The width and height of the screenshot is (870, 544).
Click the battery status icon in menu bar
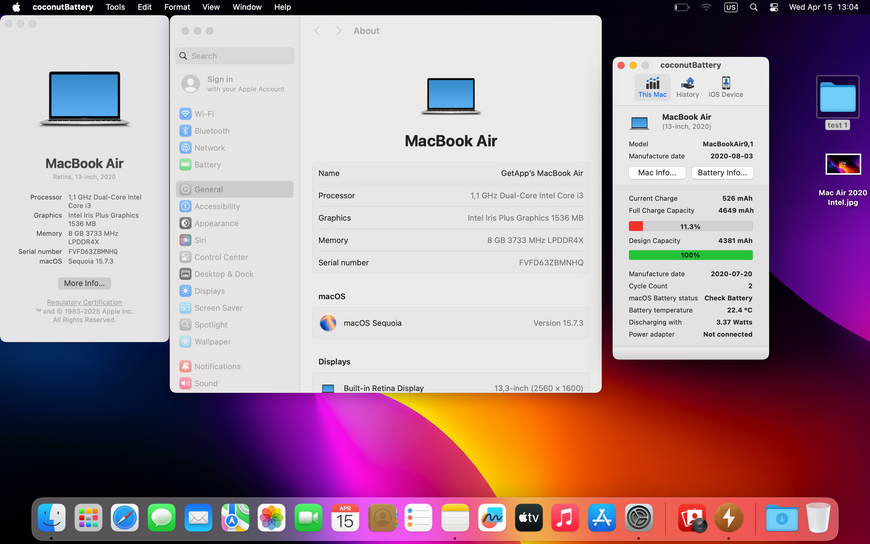[x=682, y=7]
